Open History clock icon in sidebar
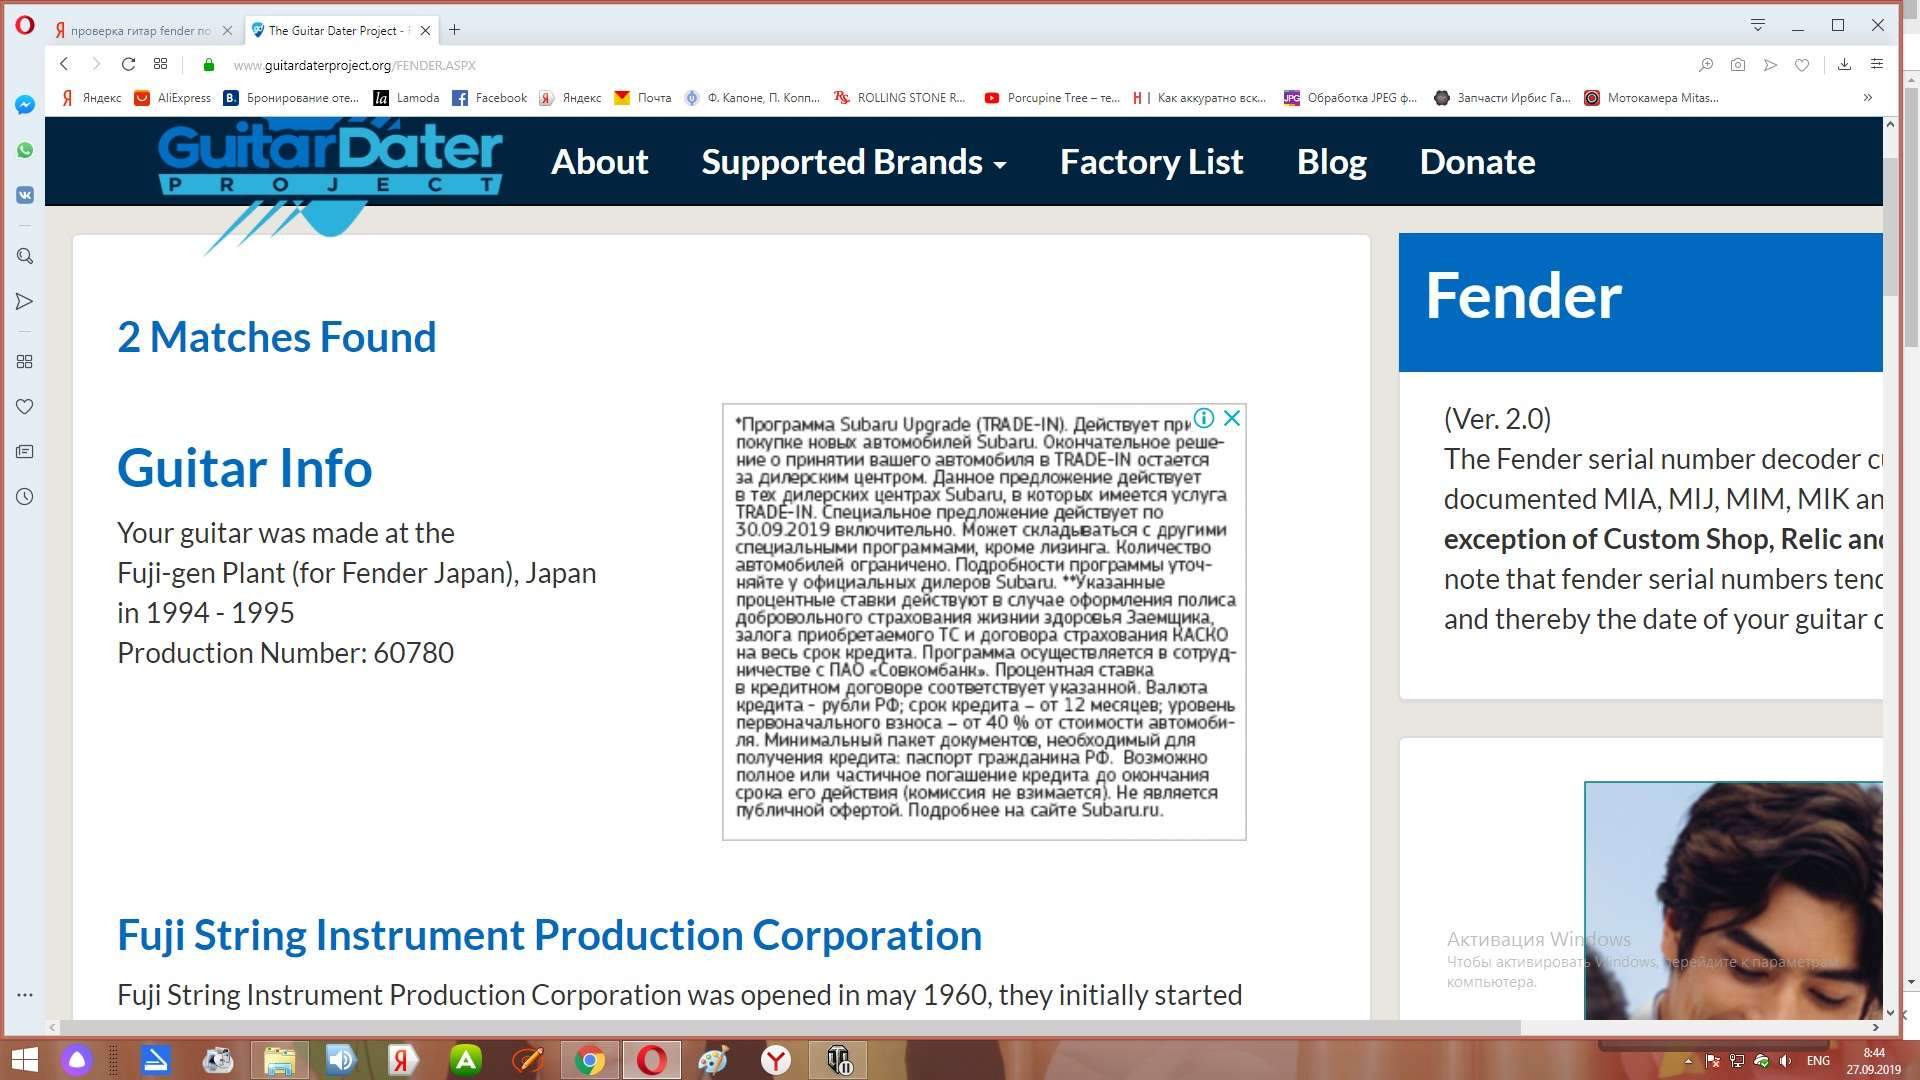 (25, 497)
